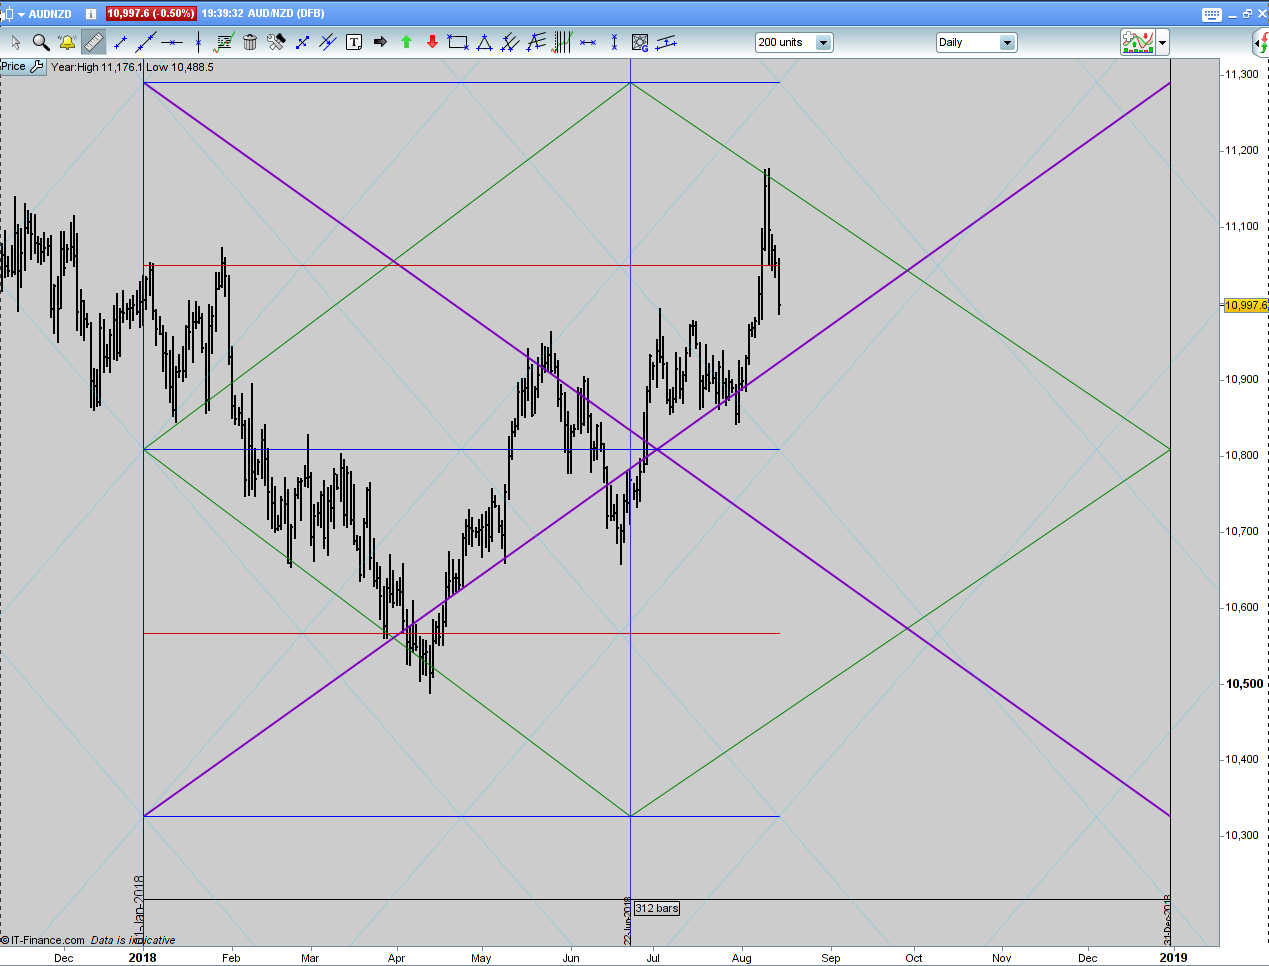Select the rectangle drawing tool

pyautogui.click(x=458, y=42)
